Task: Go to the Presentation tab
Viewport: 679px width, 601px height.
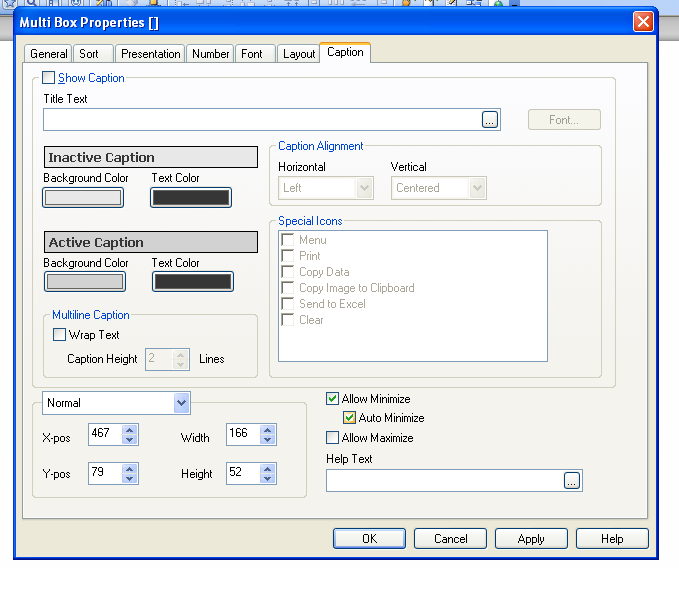Action: pos(150,54)
